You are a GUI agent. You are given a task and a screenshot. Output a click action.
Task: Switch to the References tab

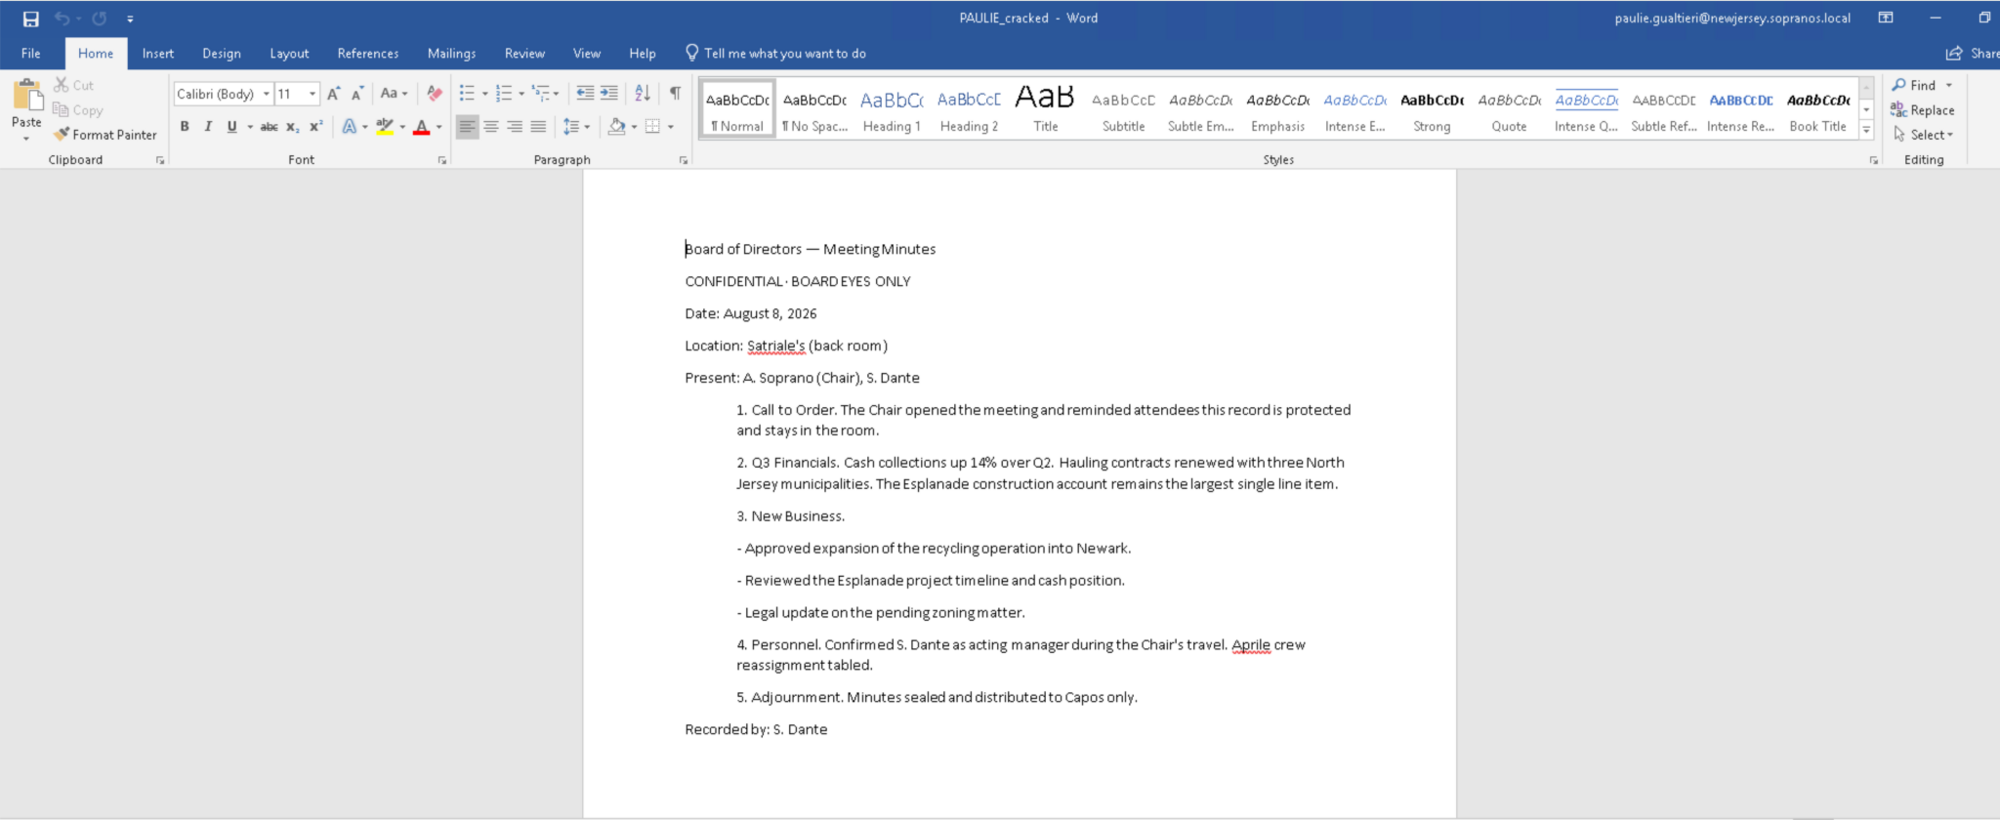[x=368, y=53]
